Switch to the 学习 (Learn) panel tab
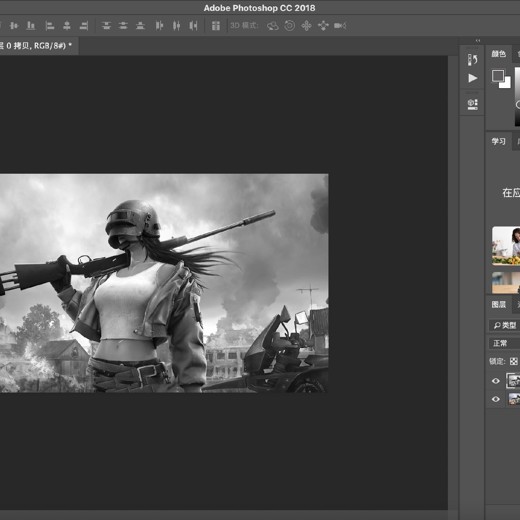The image size is (520, 520). point(498,141)
